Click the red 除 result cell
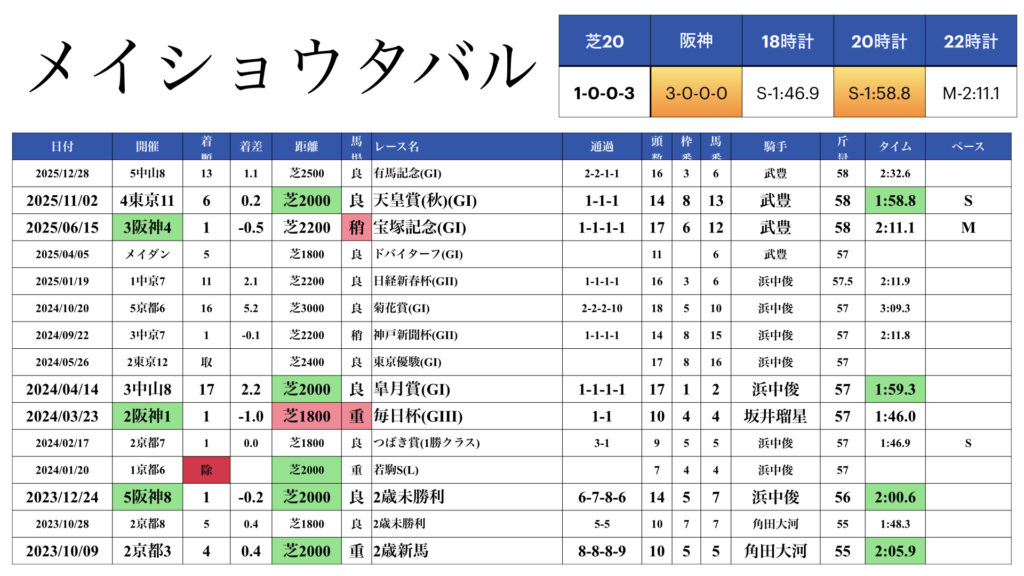 213,470
